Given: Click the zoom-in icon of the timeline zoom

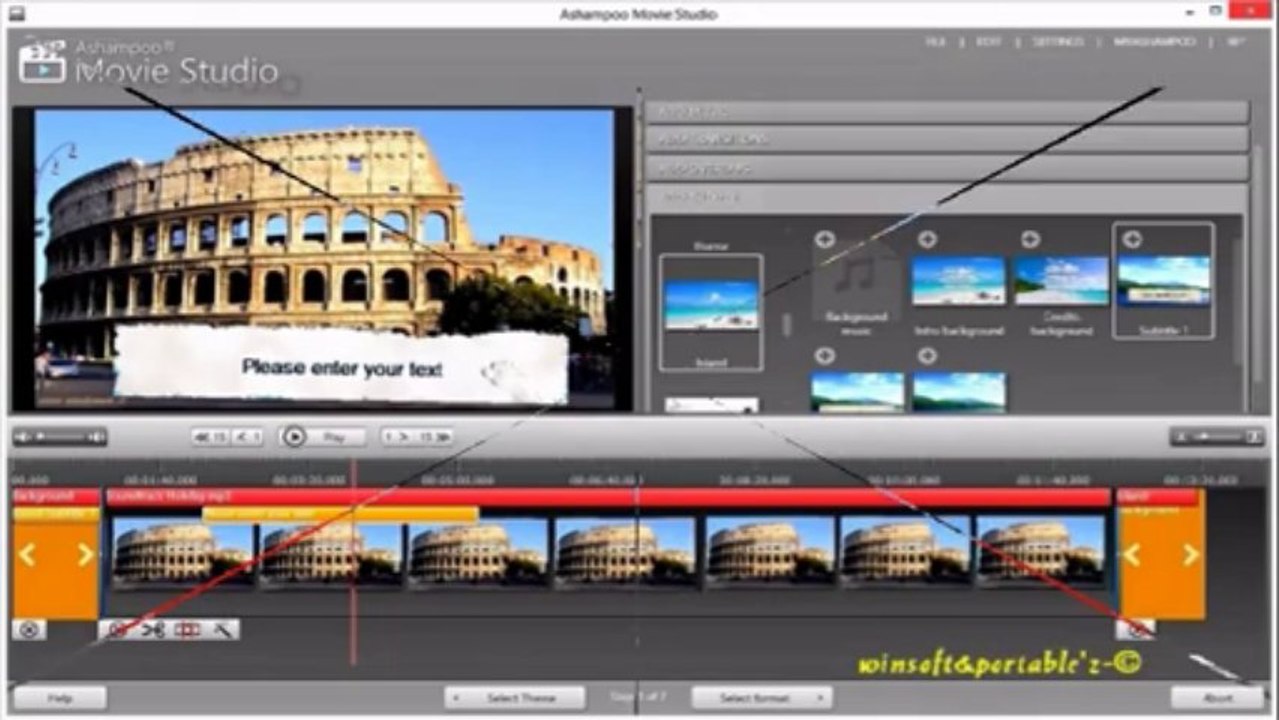Looking at the screenshot, I should [x=1254, y=437].
